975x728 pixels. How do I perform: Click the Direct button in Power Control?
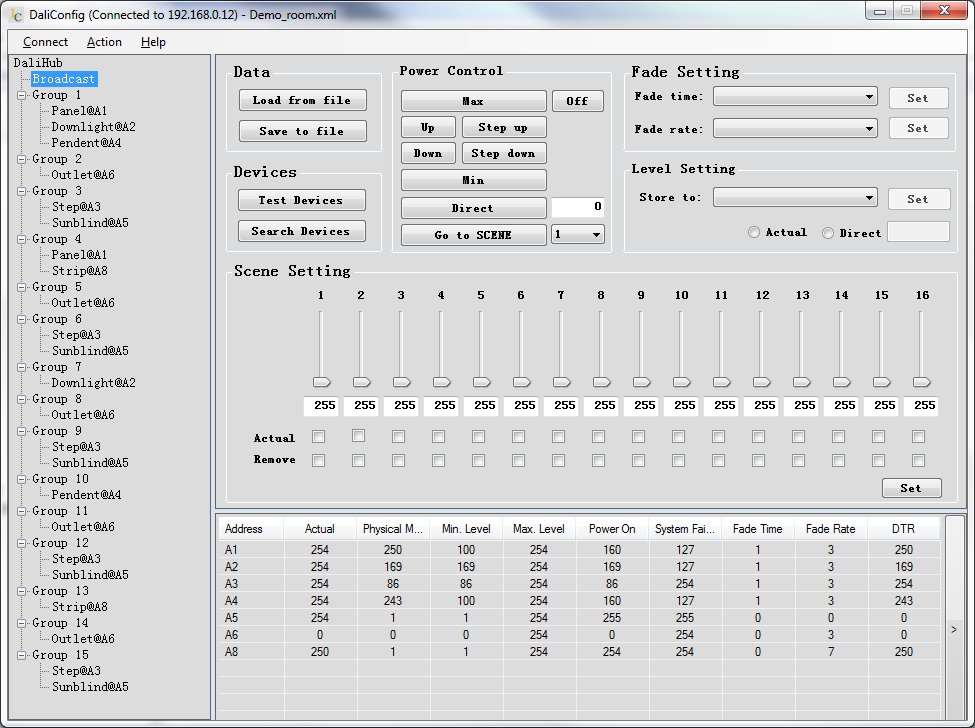[x=473, y=208]
